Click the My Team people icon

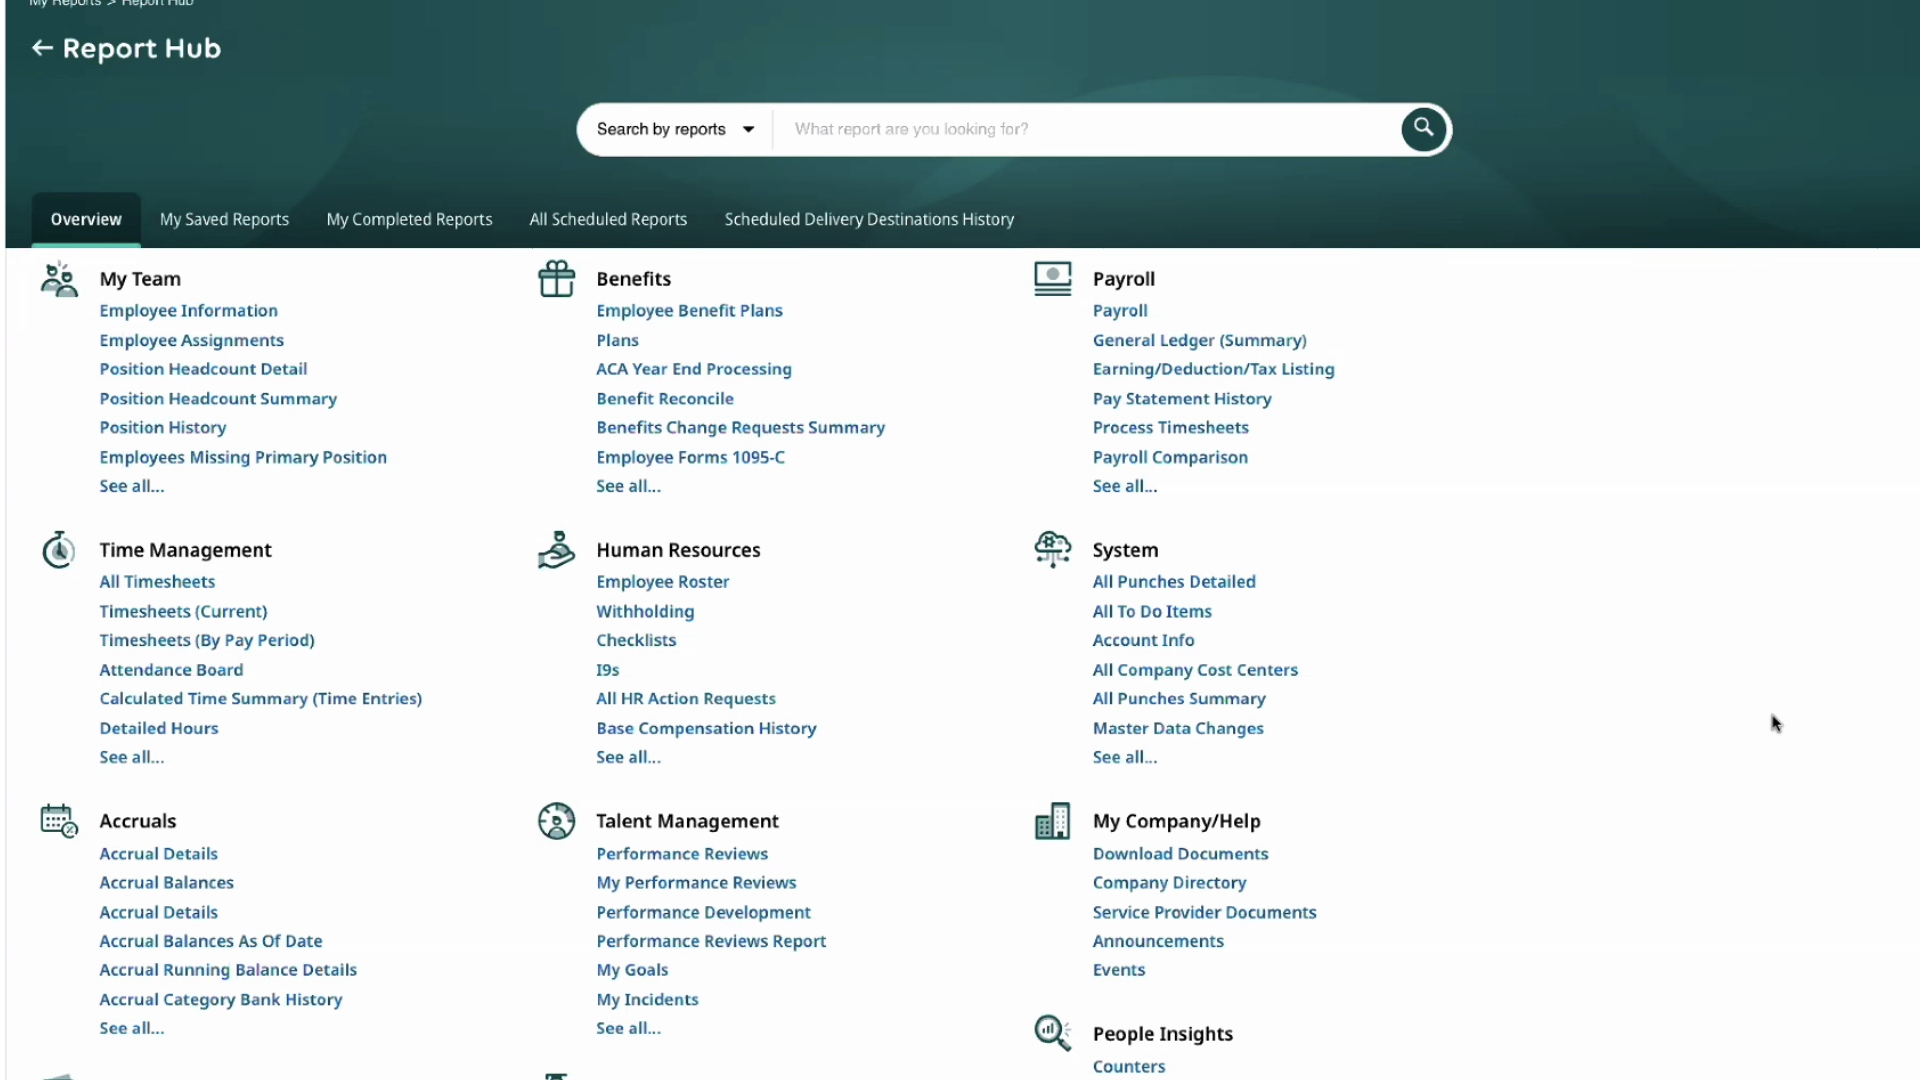coord(59,280)
